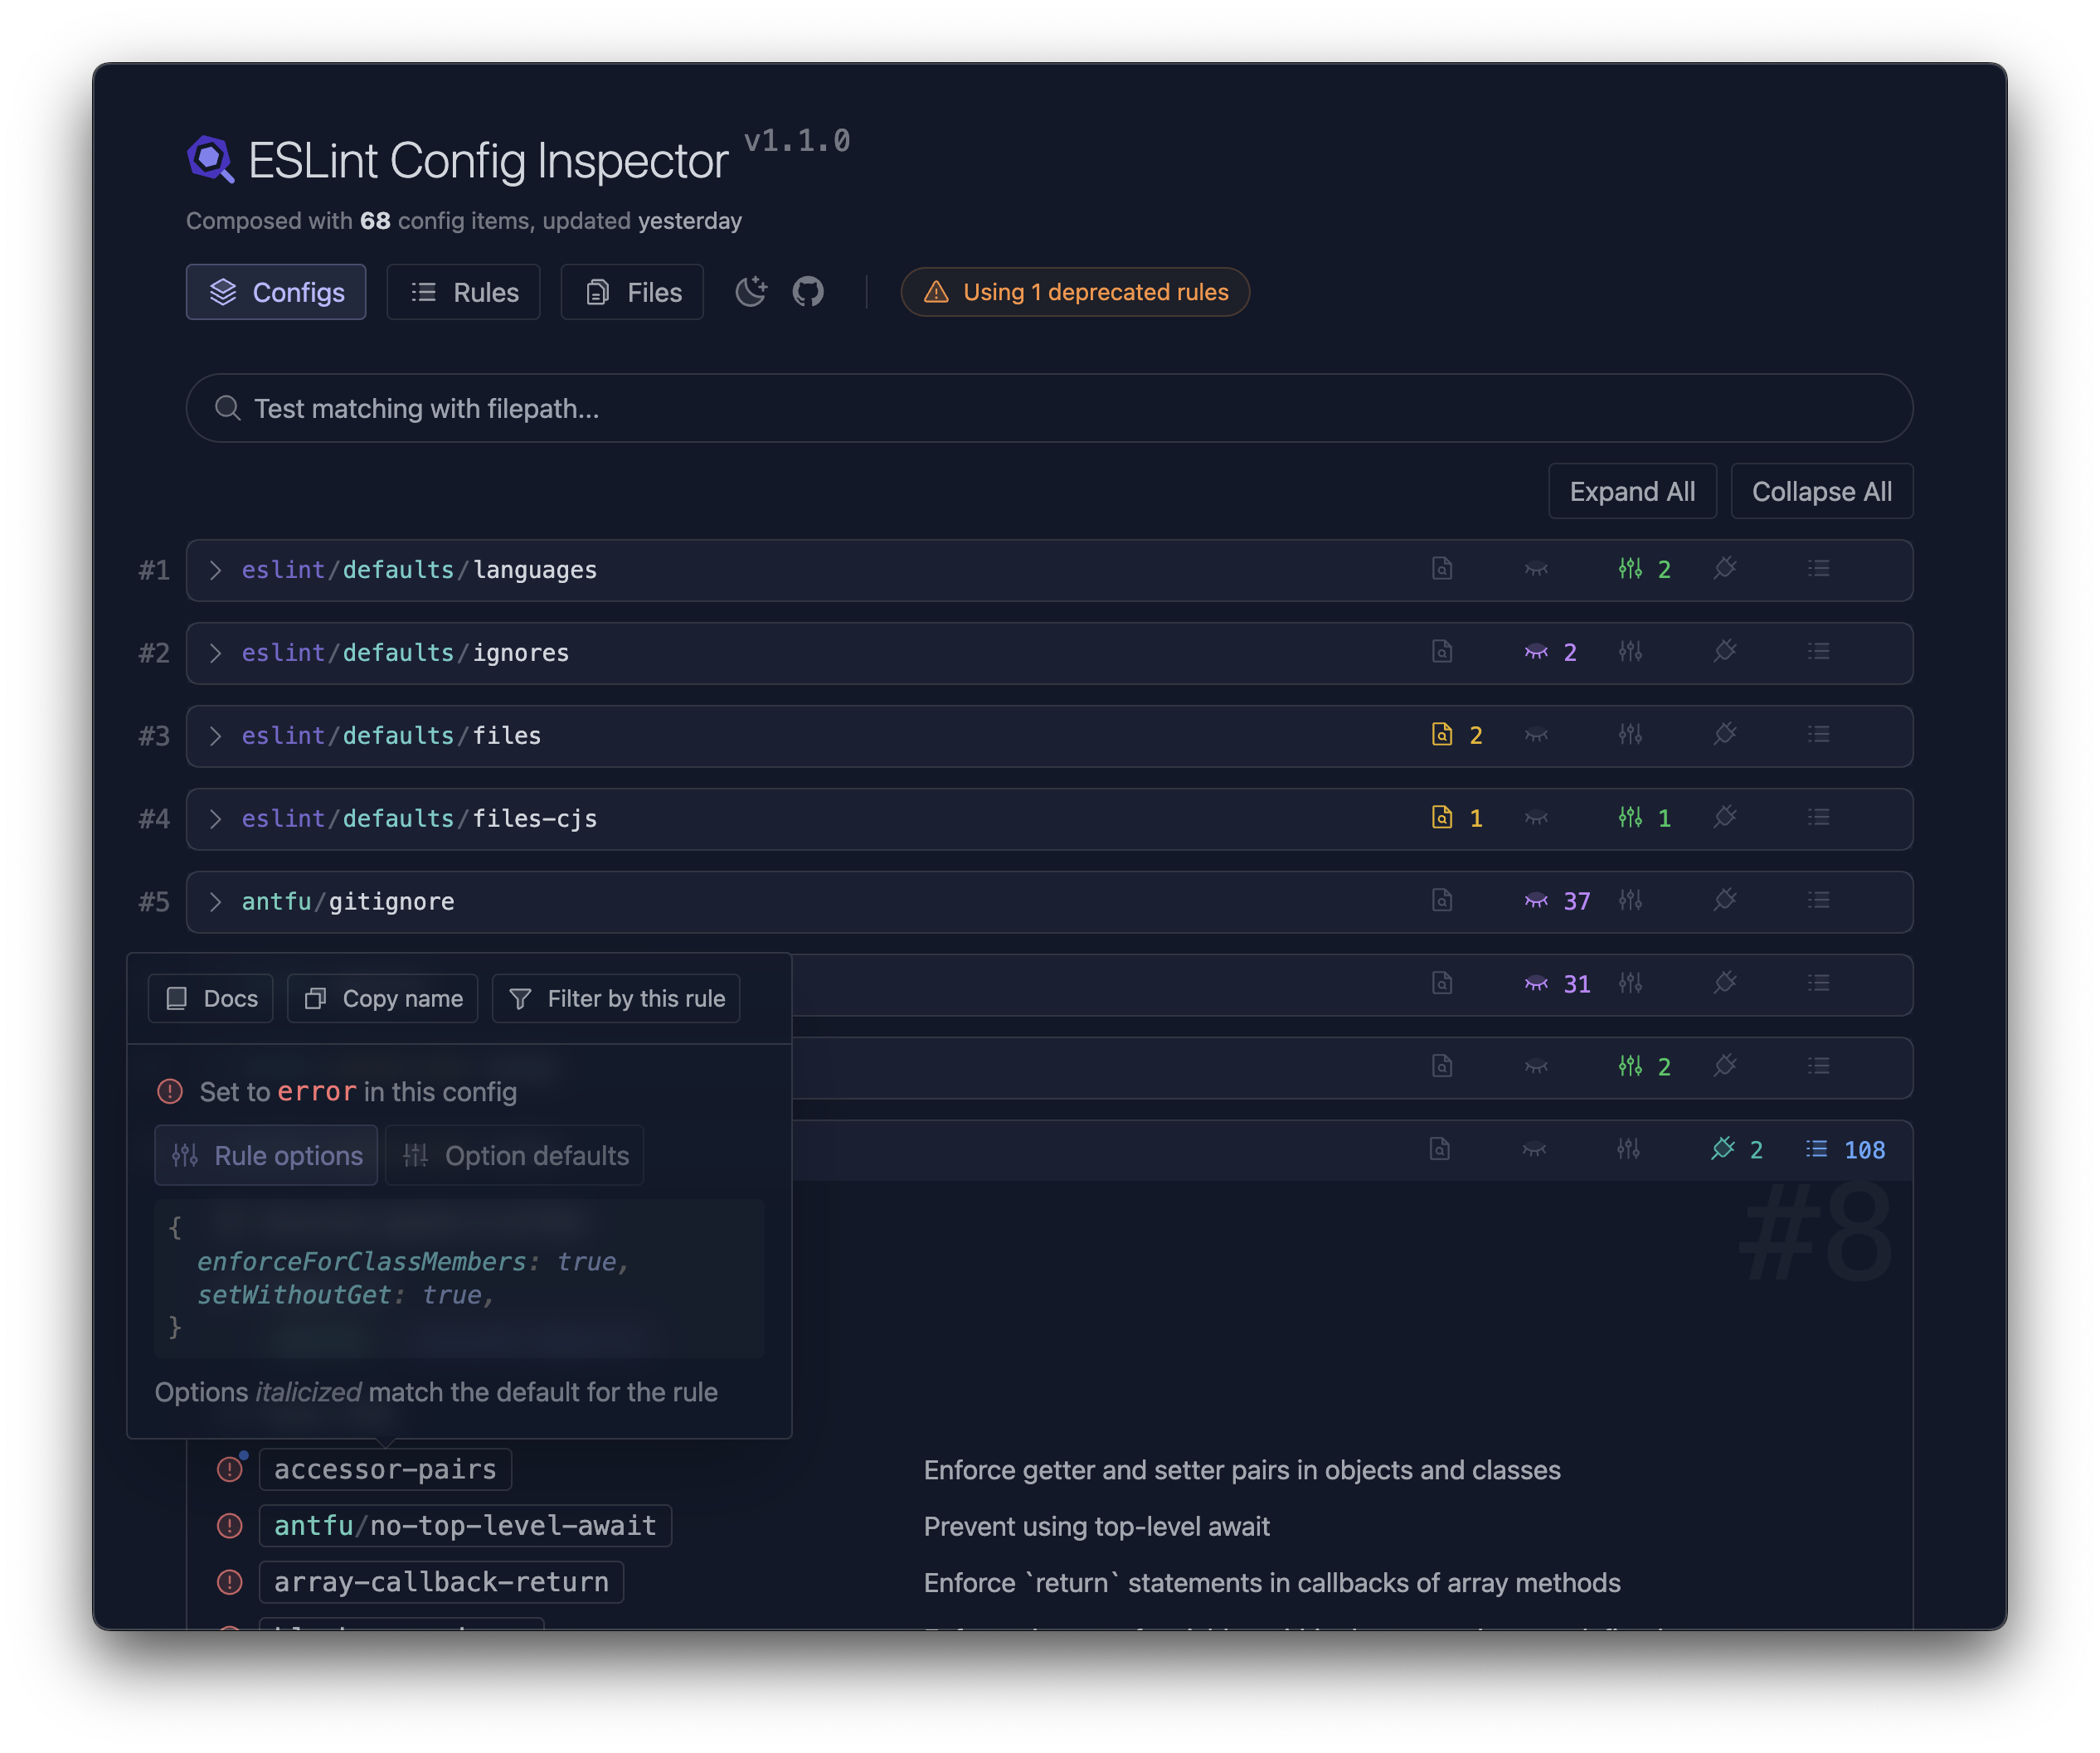
Task: Click the error icon beside array-callback-return
Action: [230, 1582]
